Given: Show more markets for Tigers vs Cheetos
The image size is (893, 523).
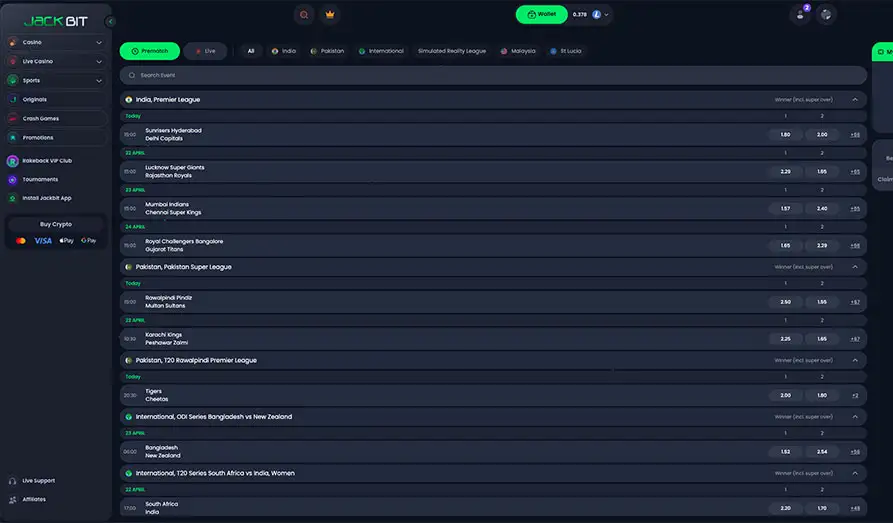Looking at the screenshot, I should (855, 396).
